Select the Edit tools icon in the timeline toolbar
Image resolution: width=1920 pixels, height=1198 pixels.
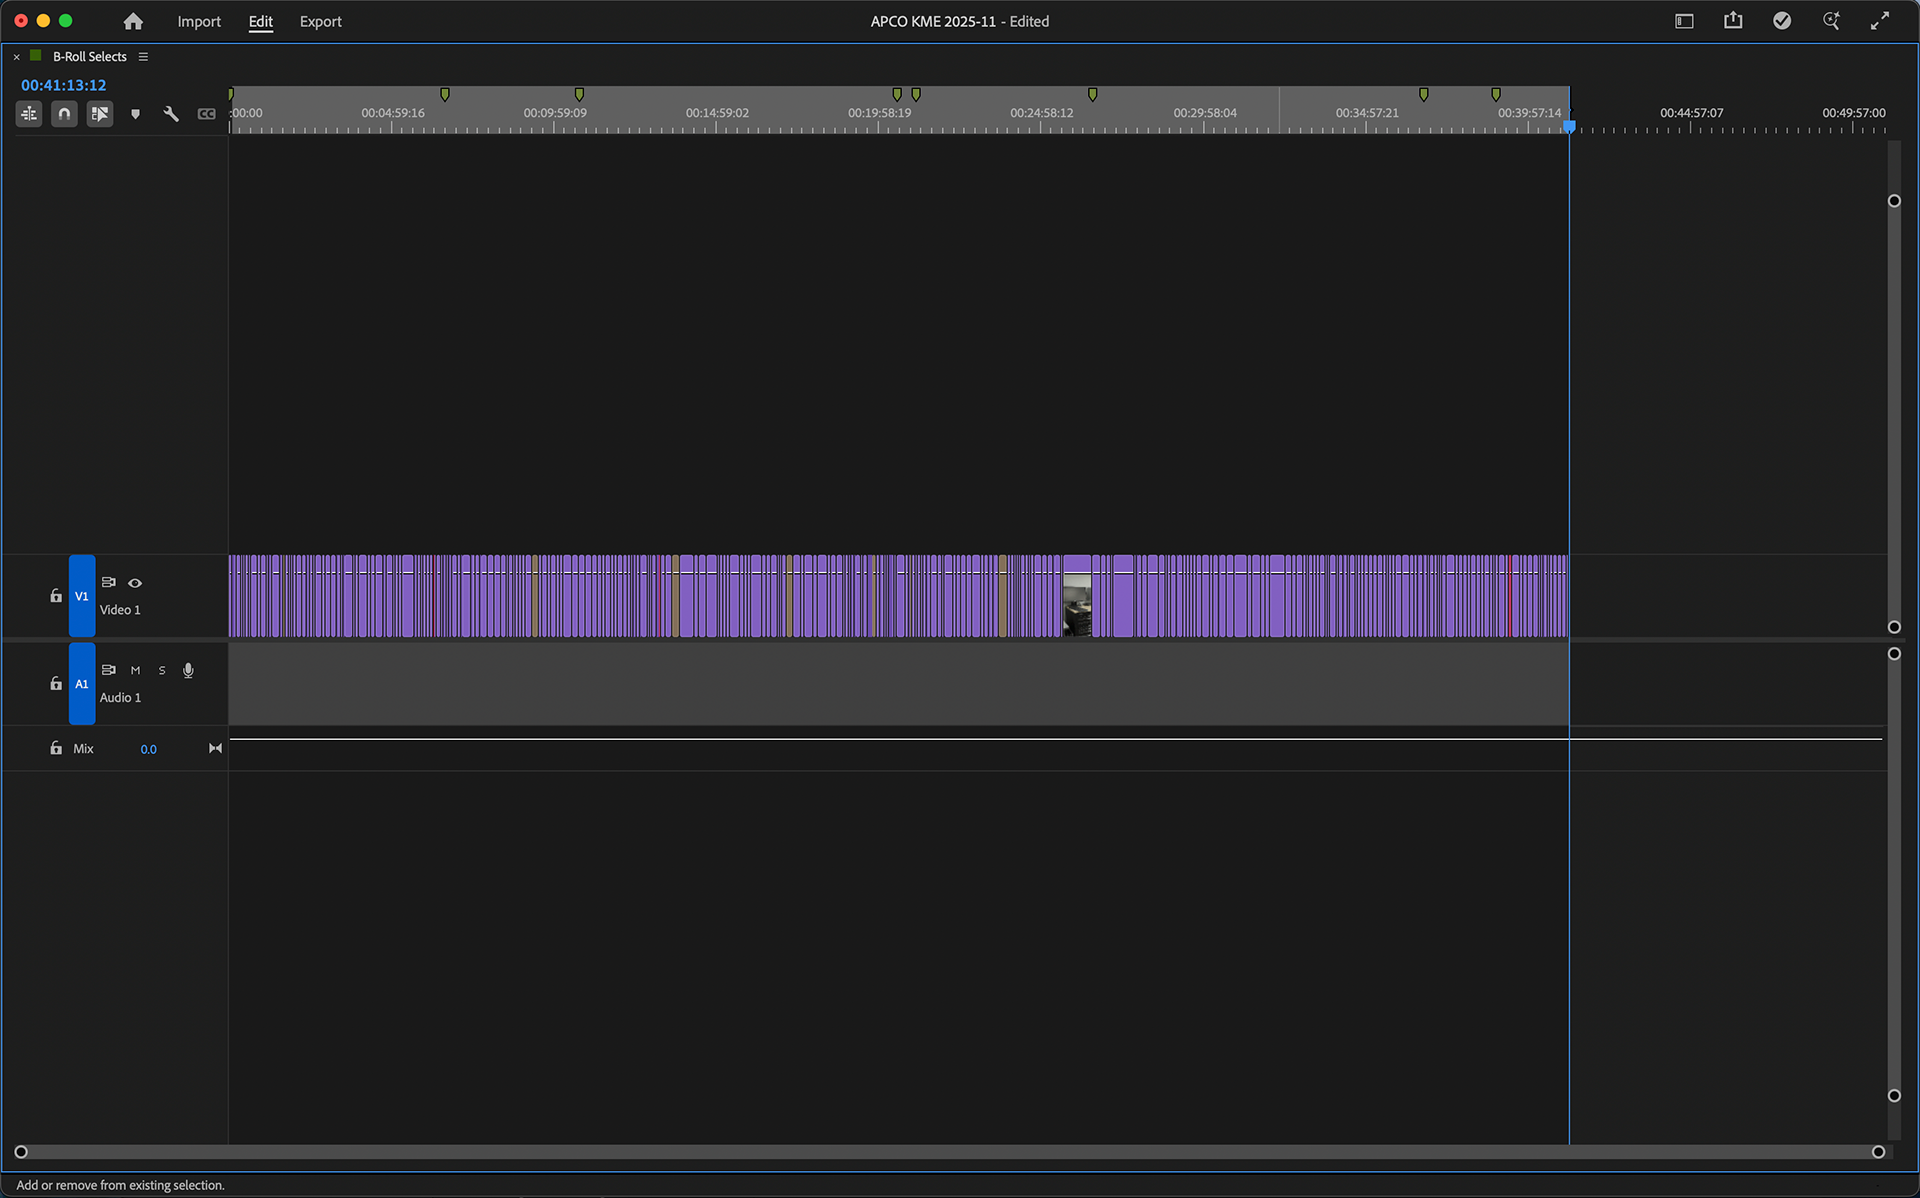pyautogui.click(x=29, y=113)
